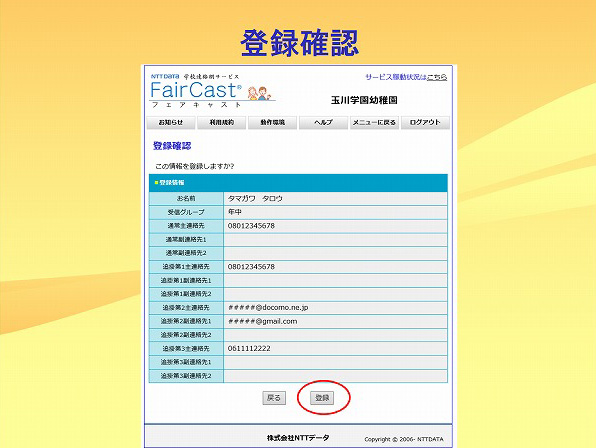Viewport: 596px width, 448px height.
Task: Click the 株式会社NTTデータ footer text
Action: [x=298, y=438]
